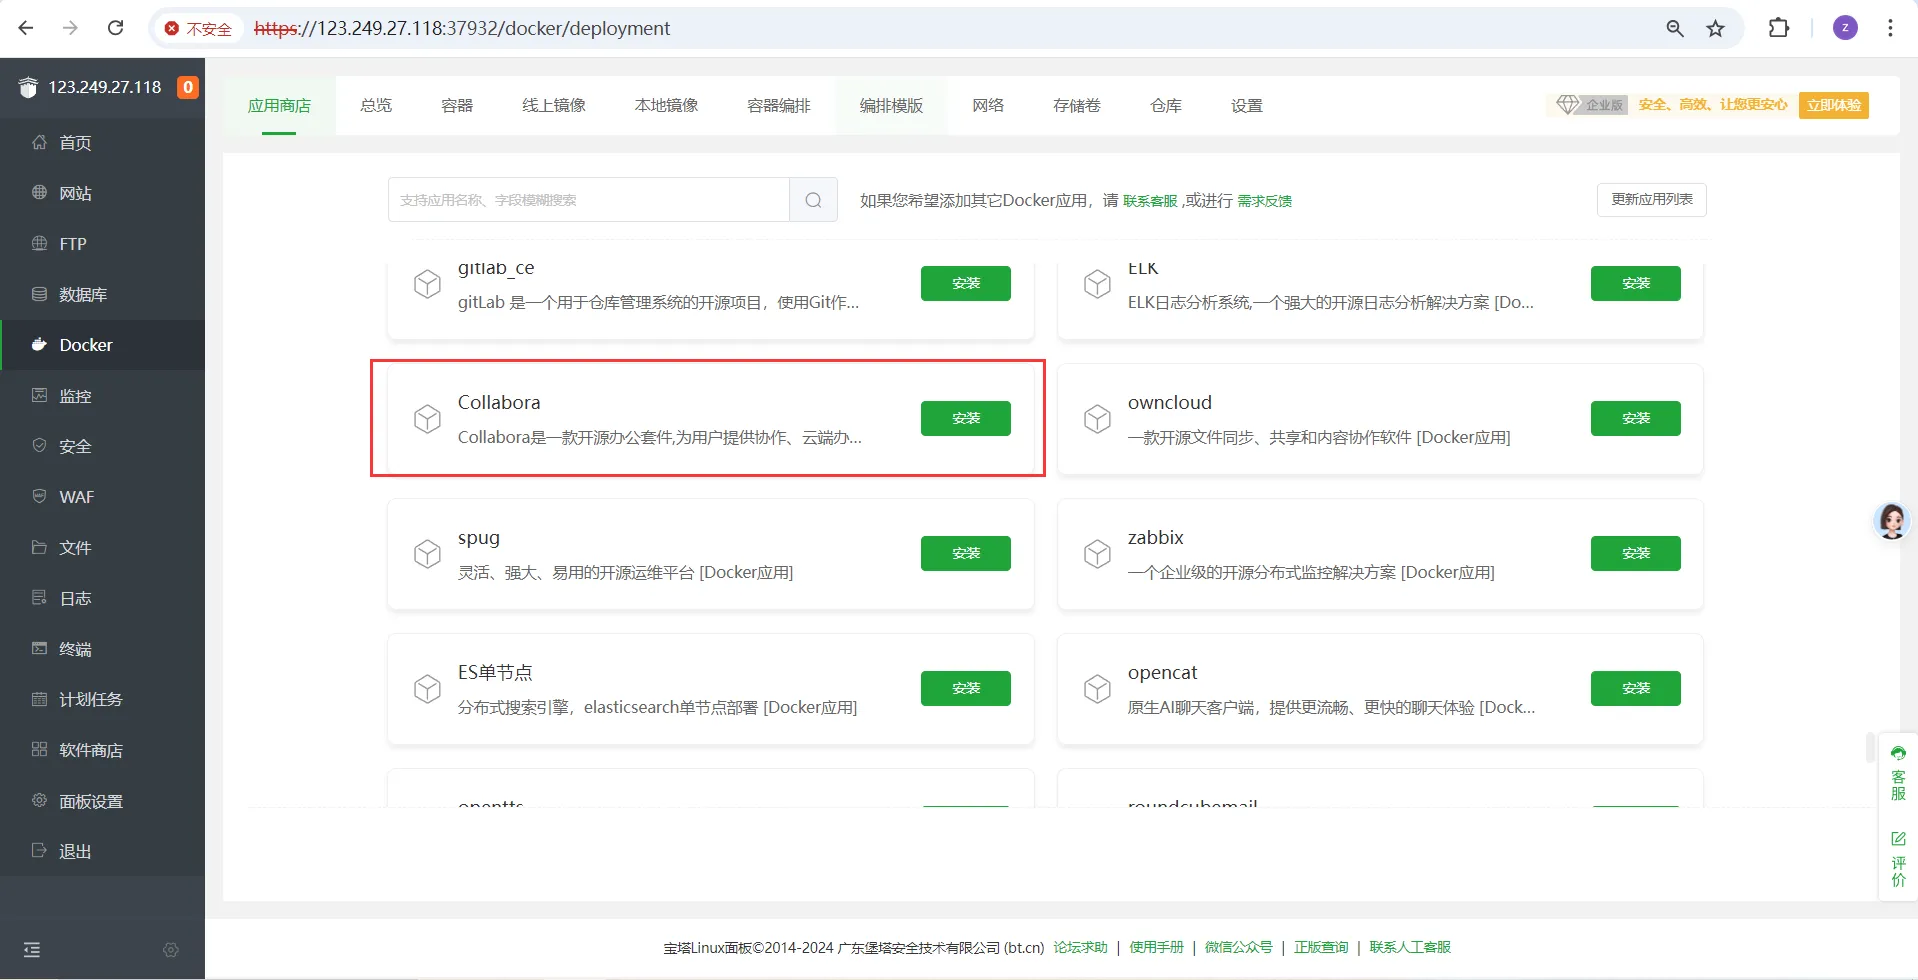
Task: Switch to the 容器 containers tab
Action: coord(457,105)
